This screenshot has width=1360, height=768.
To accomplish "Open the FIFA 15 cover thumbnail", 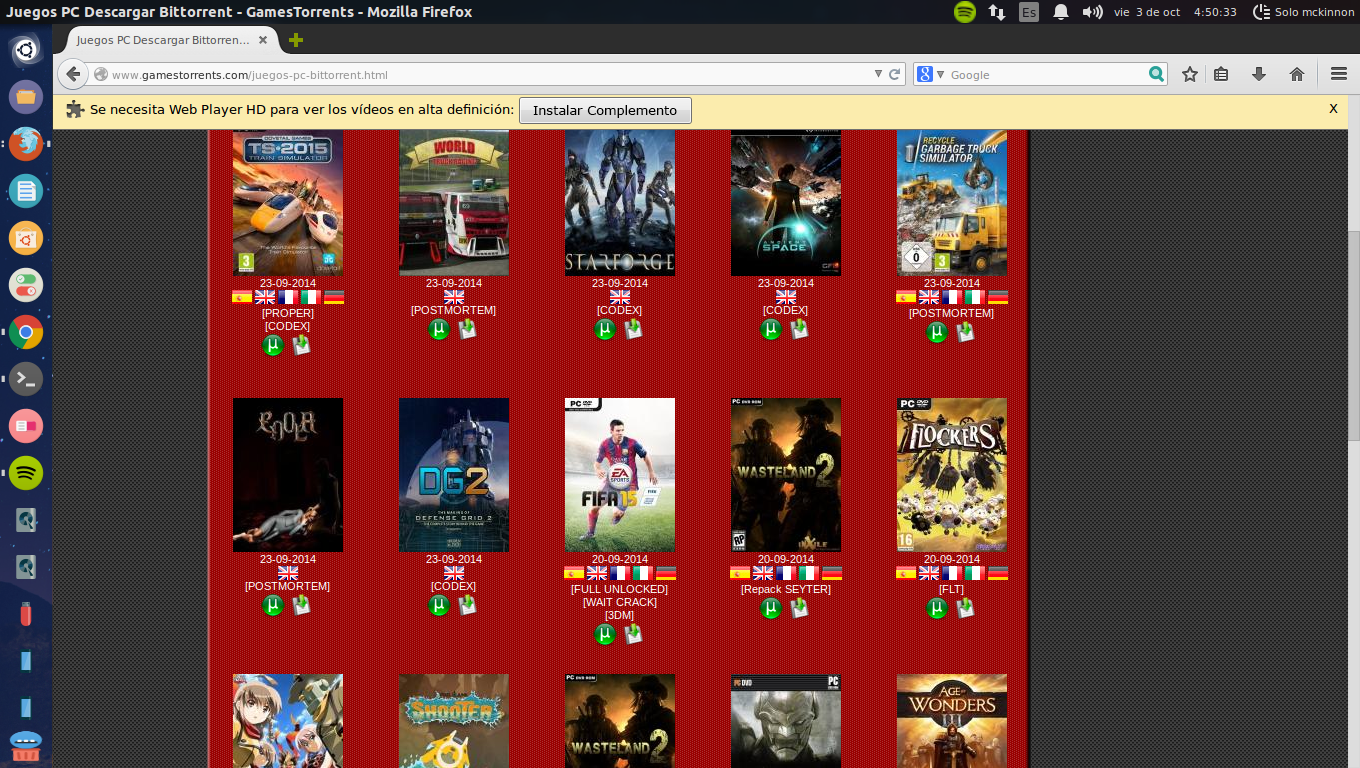I will (x=620, y=474).
